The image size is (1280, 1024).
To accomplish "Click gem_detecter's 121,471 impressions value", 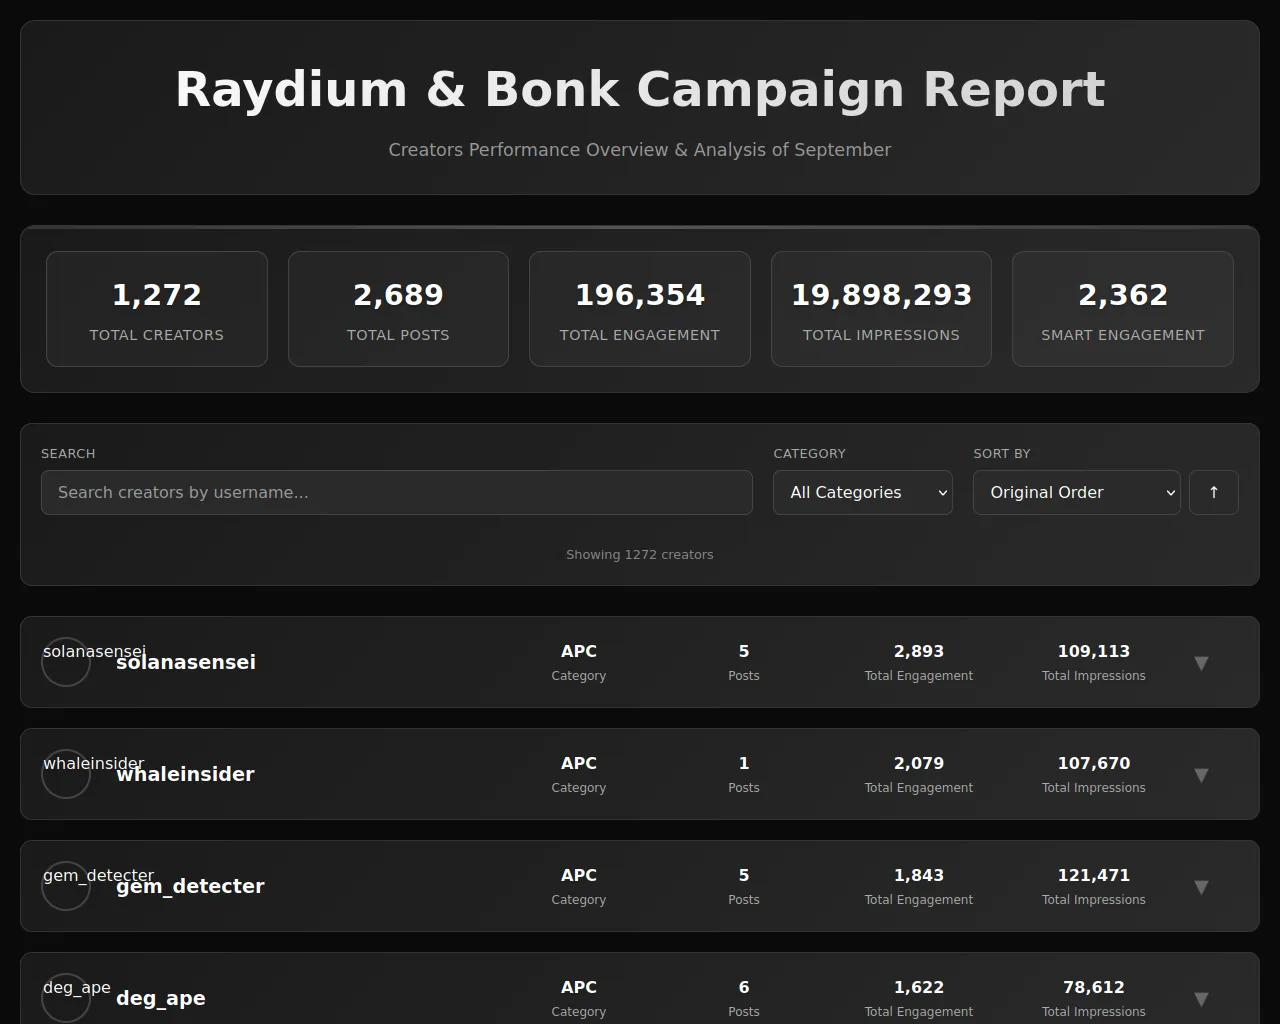I will point(1094,875).
